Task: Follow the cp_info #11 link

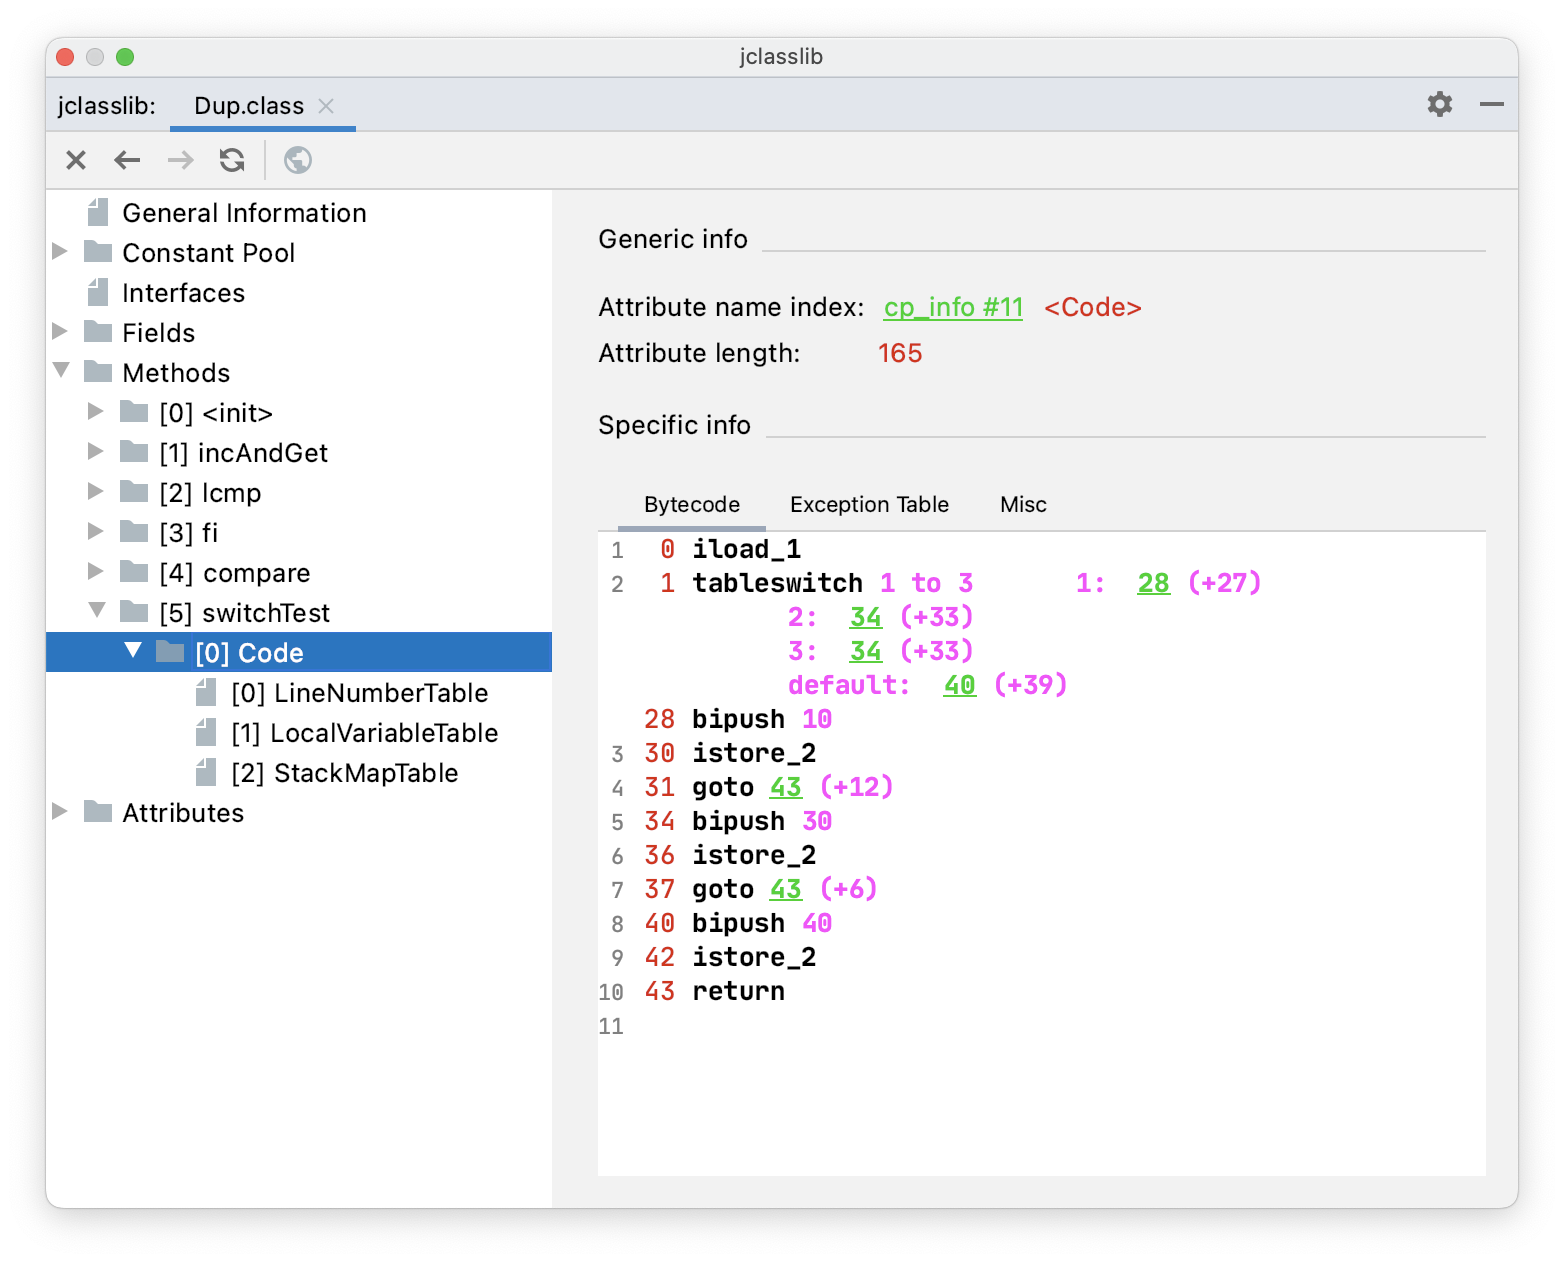Action: click(x=952, y=308)
